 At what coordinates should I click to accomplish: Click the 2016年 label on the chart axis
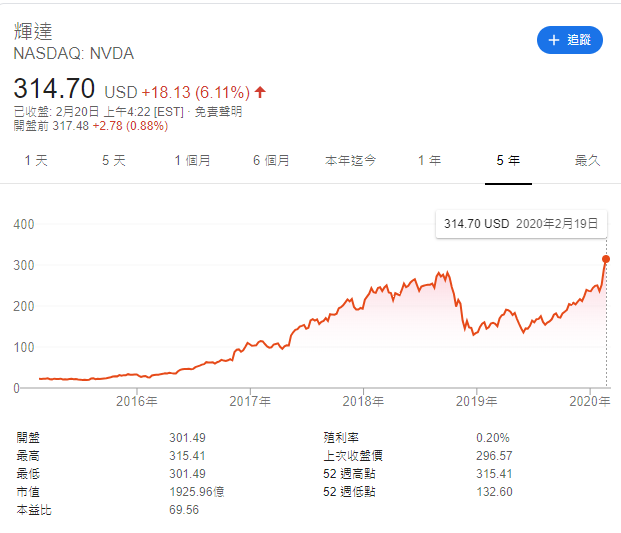click(x=136, y=402)
